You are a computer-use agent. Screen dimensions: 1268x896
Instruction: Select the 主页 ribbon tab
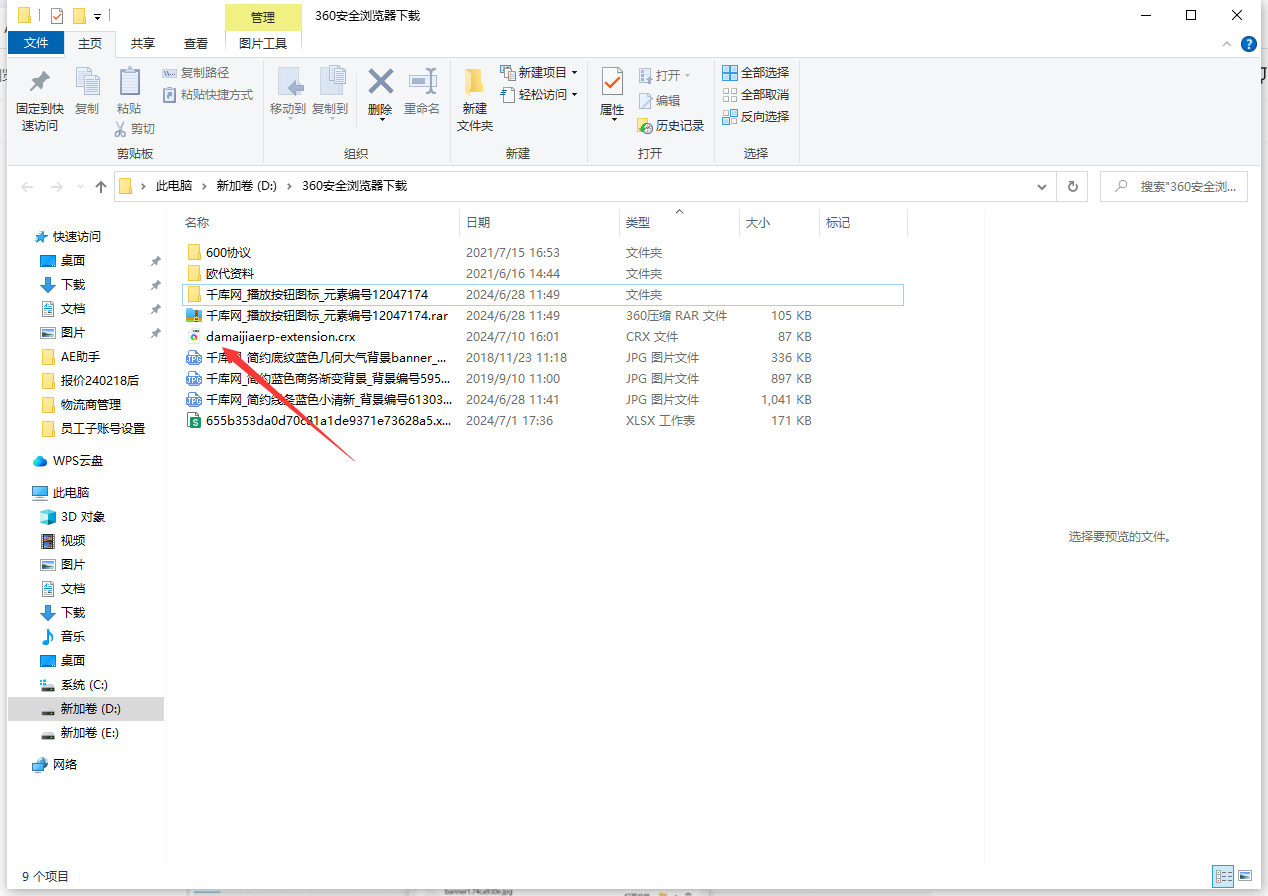click(90, 43)
